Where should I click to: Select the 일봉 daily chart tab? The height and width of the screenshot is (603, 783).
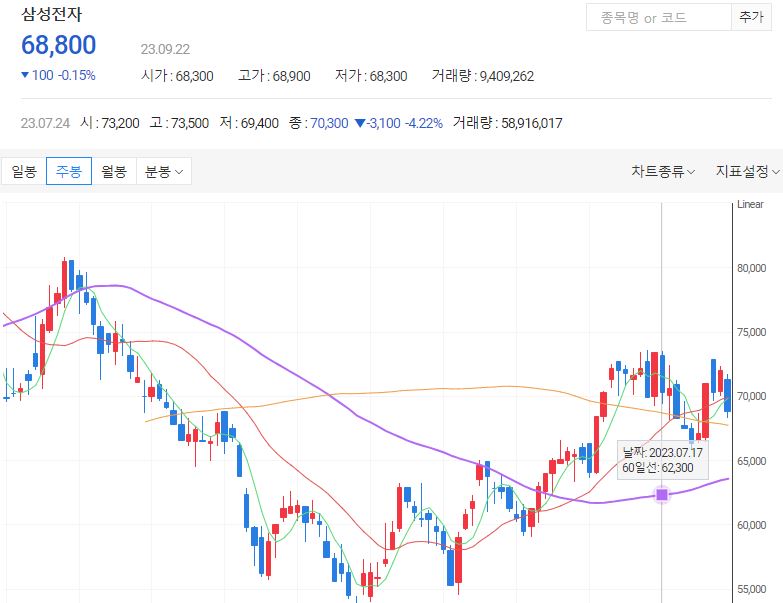pyautogui.click(x=24, y=171)
